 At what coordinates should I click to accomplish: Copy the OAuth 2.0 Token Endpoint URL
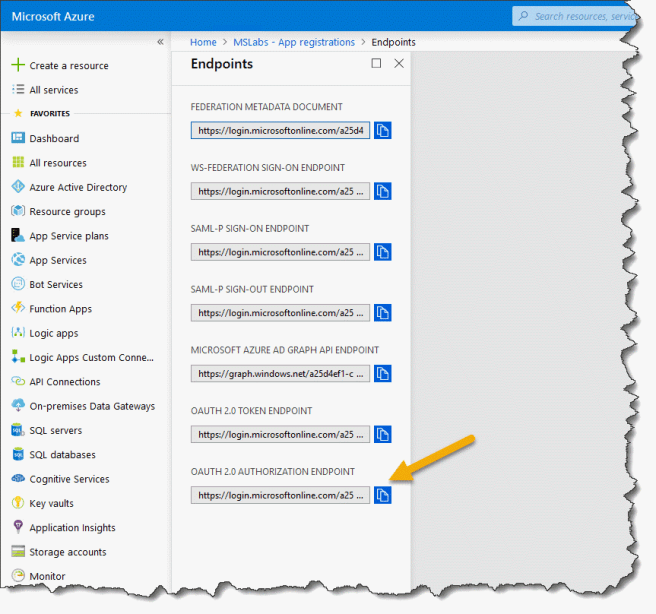point(383,434)
